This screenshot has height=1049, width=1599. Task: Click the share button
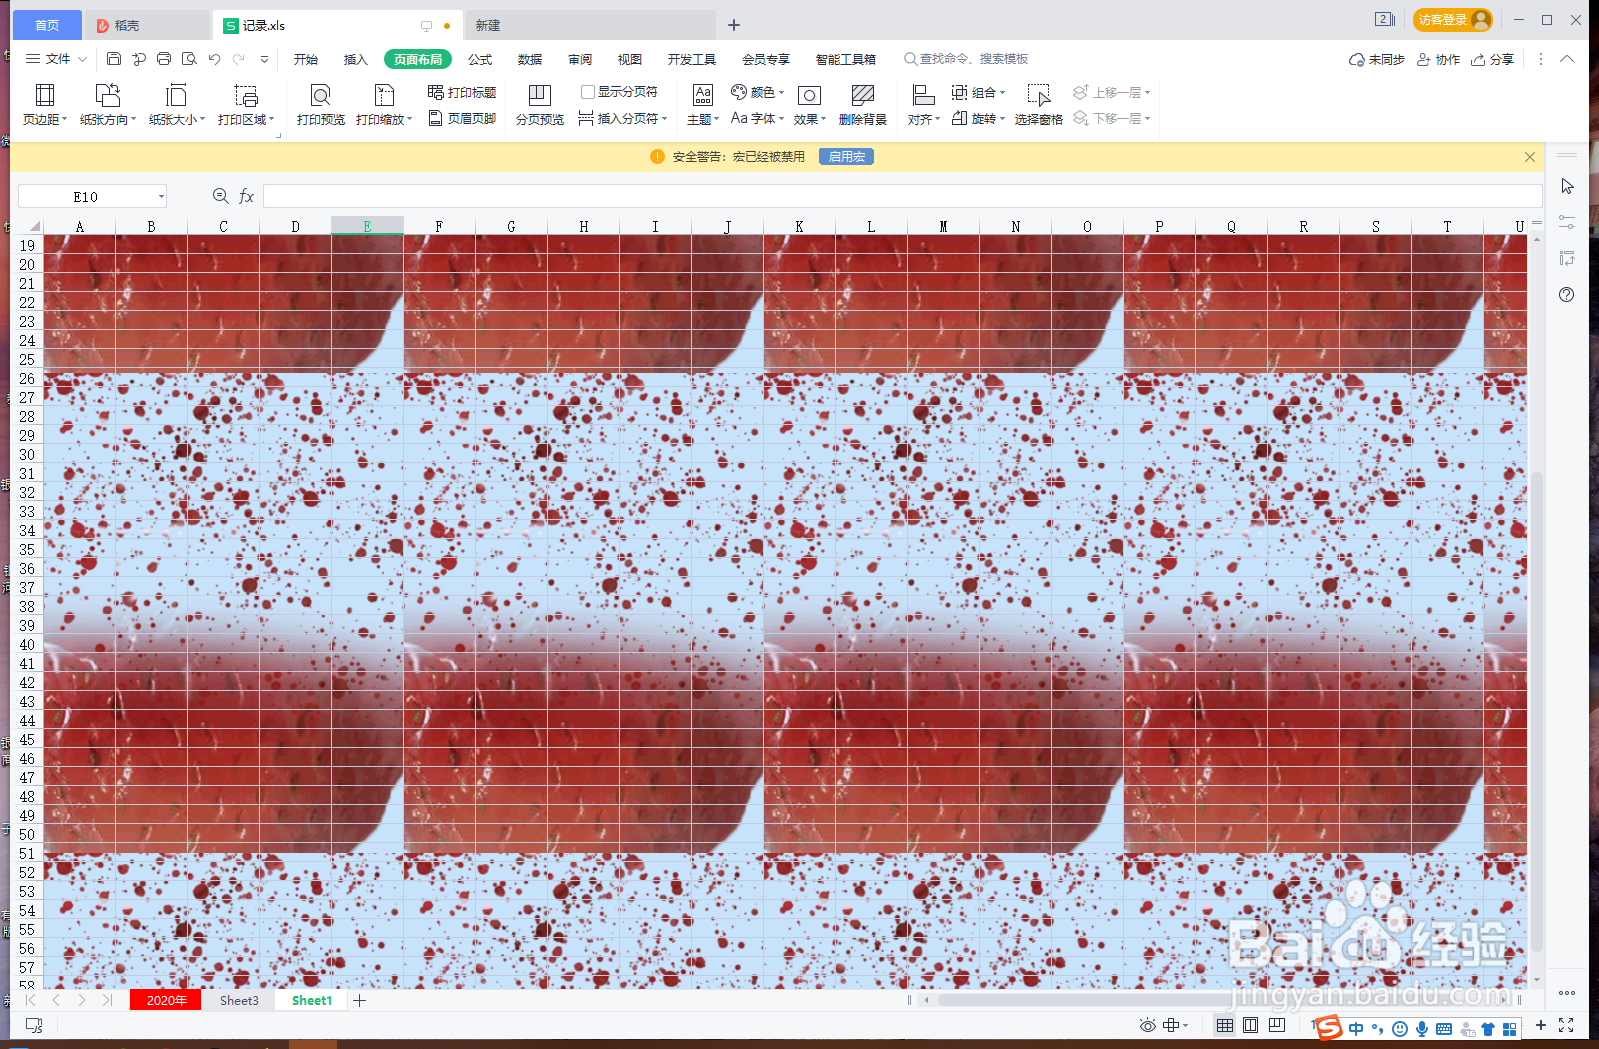point(1492,59)
